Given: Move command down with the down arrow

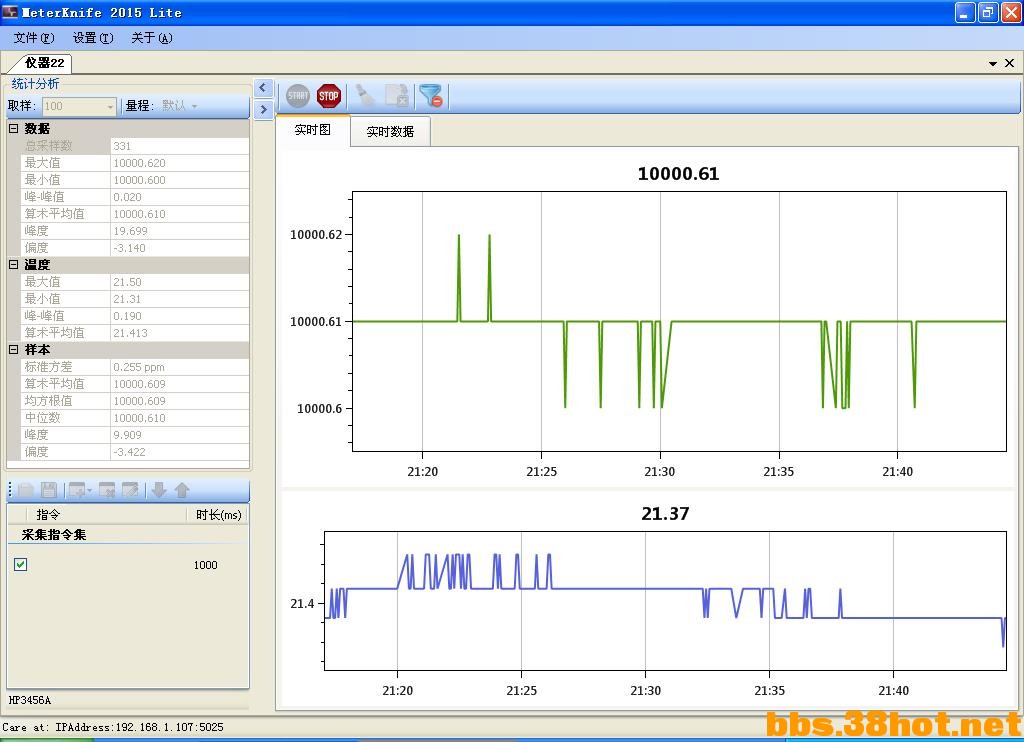Looking at the screenshot, I should 159,490.
